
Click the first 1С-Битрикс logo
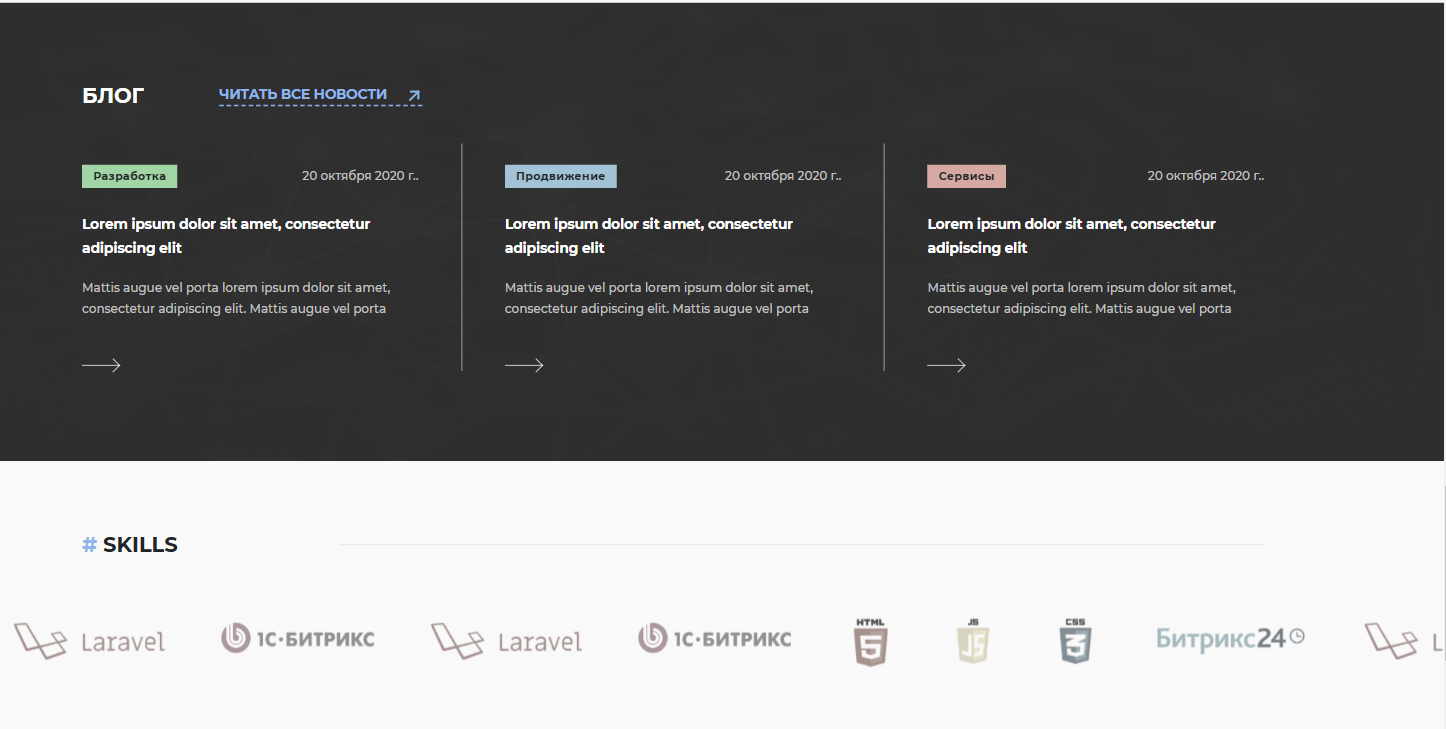(298, 638)
